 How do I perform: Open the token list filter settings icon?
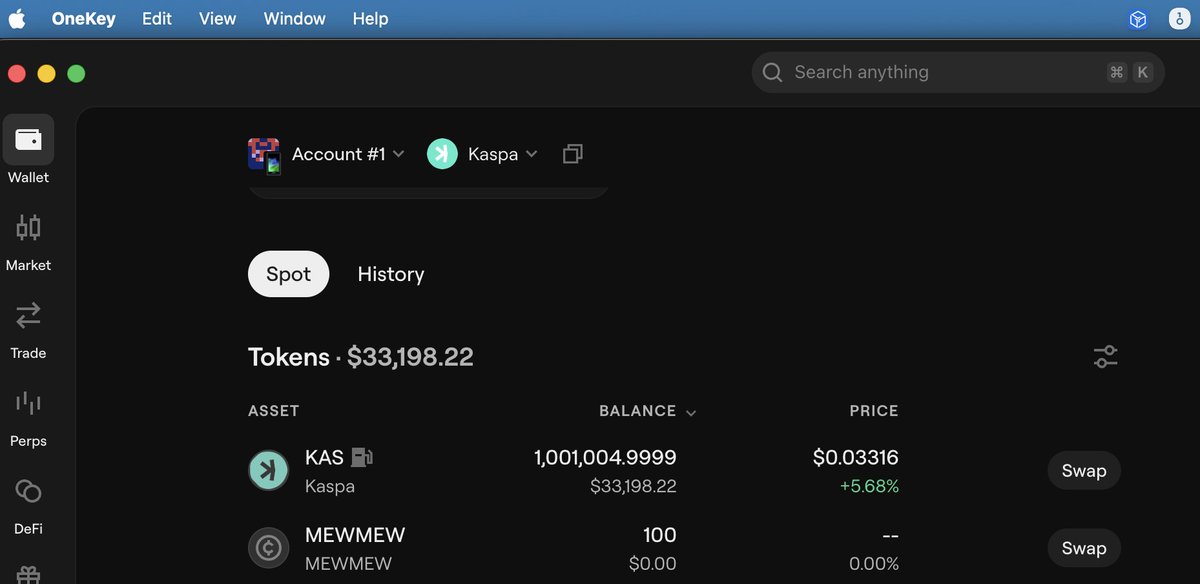point(1105,356)
